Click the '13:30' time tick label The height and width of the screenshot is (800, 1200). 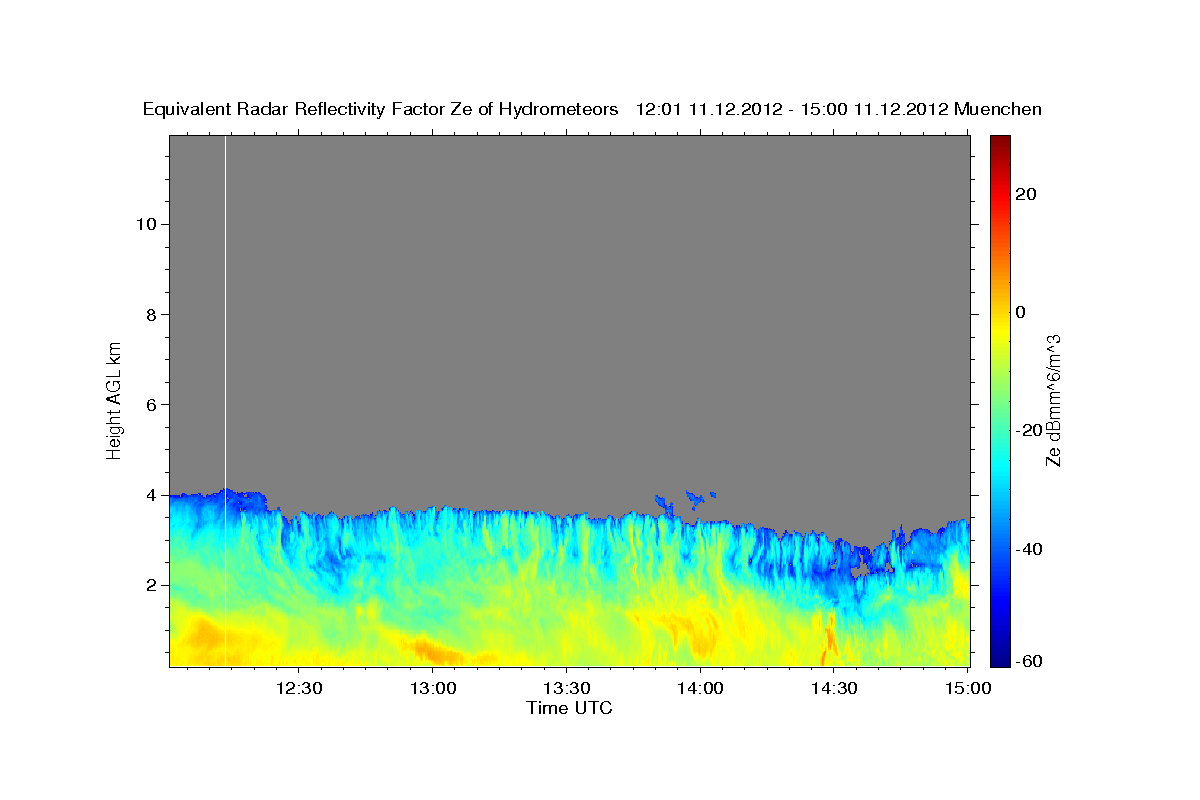[567, 688]
